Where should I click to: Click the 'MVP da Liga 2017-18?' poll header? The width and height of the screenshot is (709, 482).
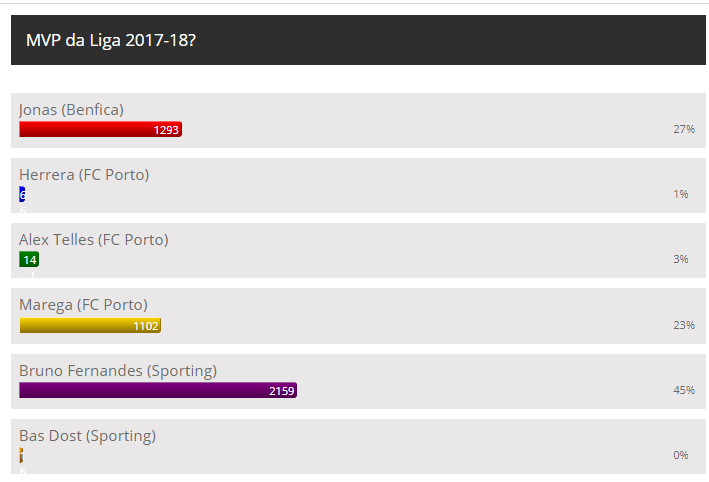(x=110, y=40)
